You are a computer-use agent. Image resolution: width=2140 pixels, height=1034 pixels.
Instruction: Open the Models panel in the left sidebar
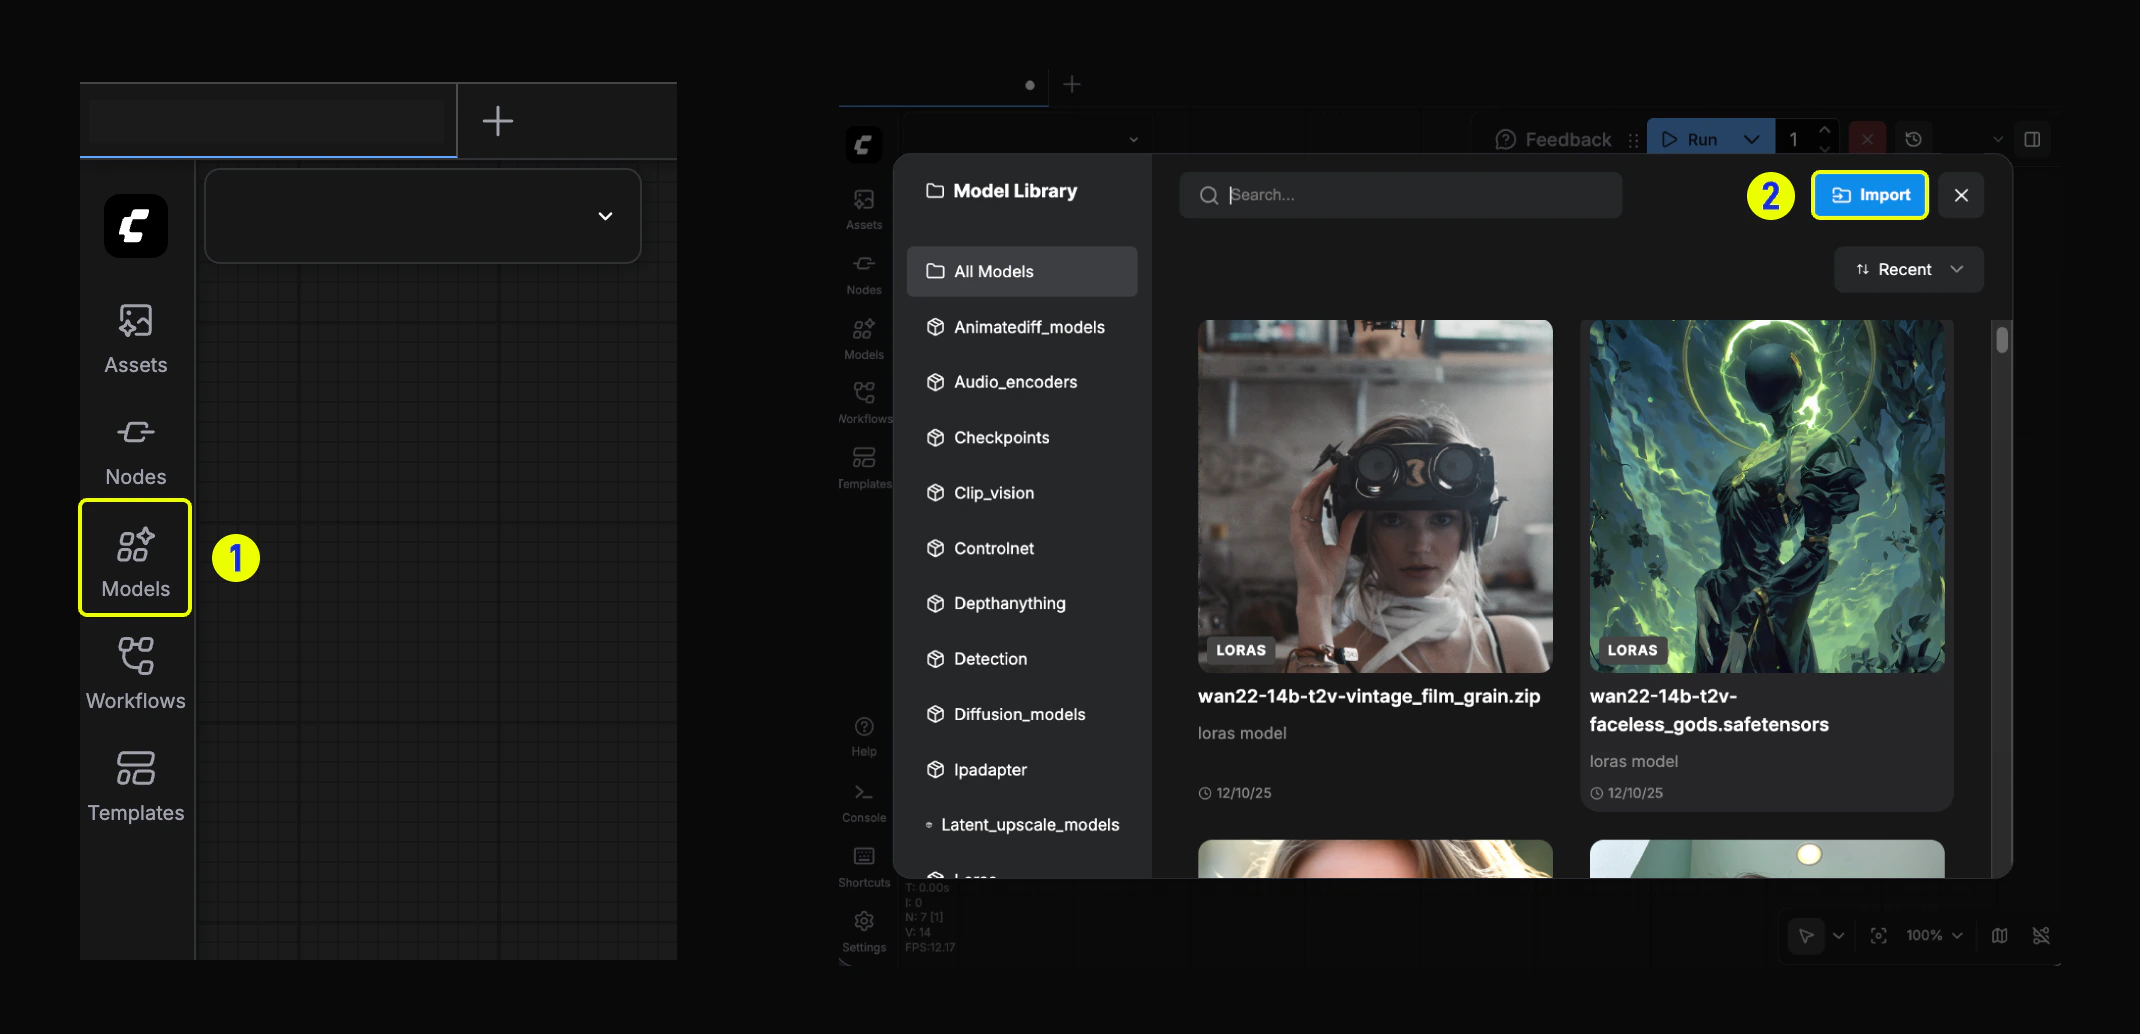(x=135, y=560)
